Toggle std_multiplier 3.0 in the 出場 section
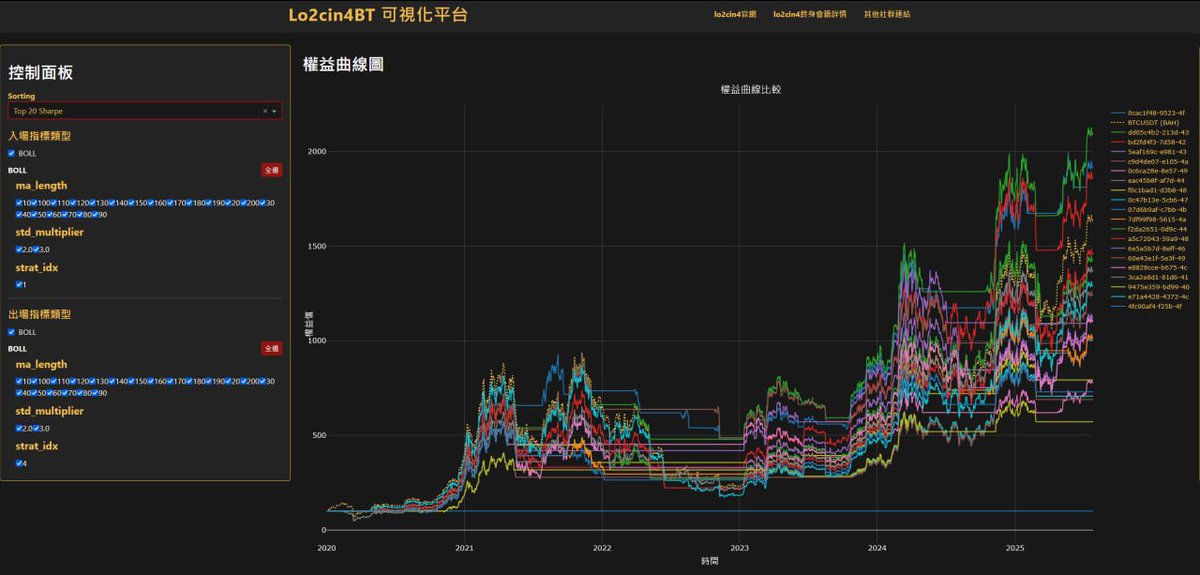The width and height of the screenshot is (1200, 575). 34,428
